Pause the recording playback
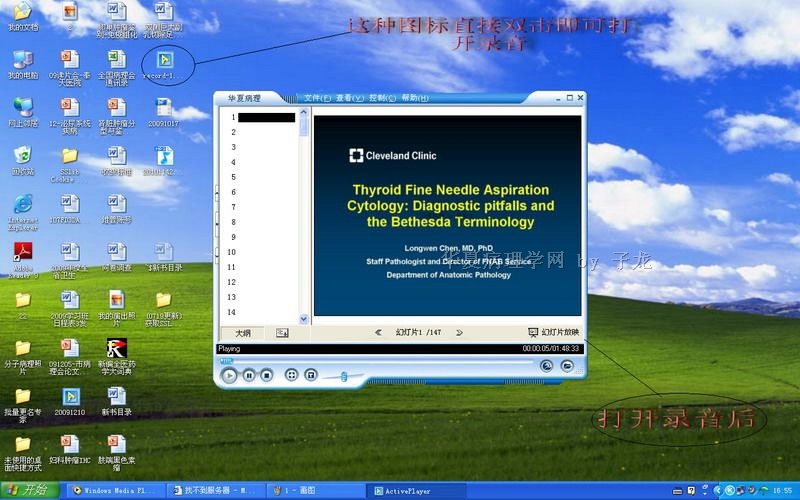The image size is (800, 500). (x=249, y=376)
